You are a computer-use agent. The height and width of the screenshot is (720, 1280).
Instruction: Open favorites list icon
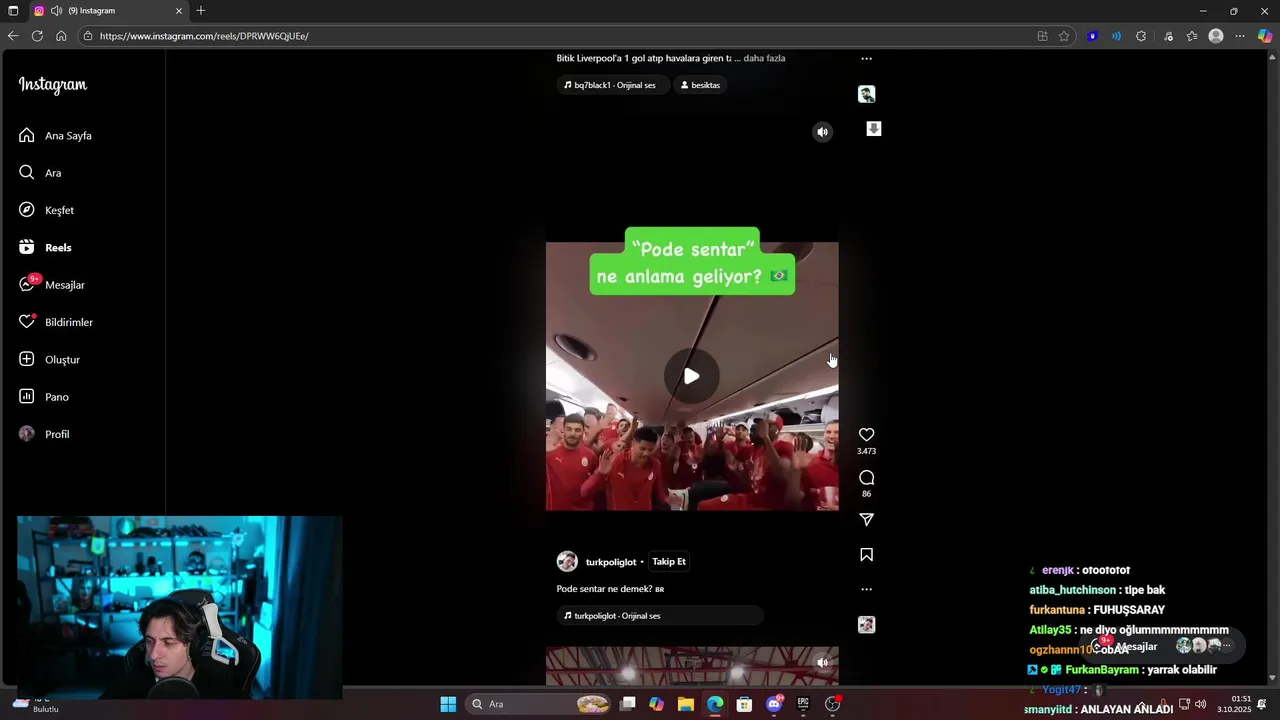pos(1192,36)
